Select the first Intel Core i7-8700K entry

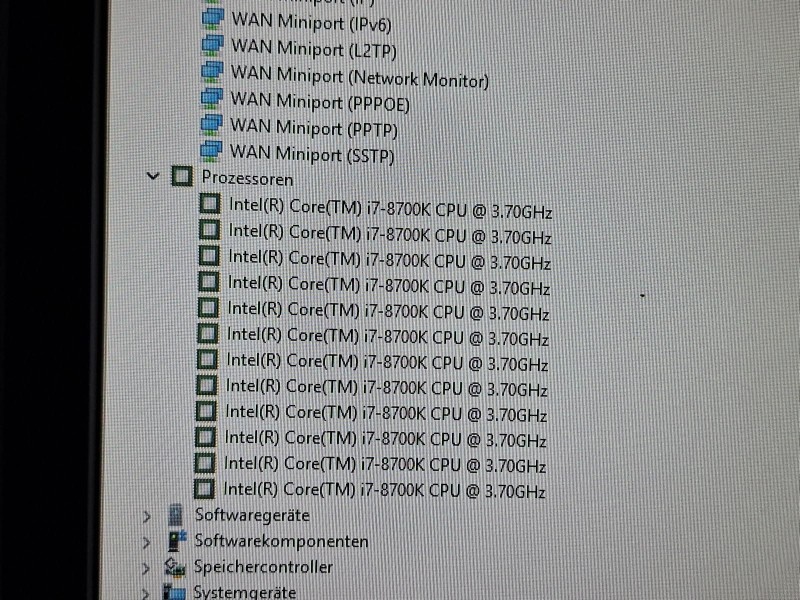[x=391, y=208]
